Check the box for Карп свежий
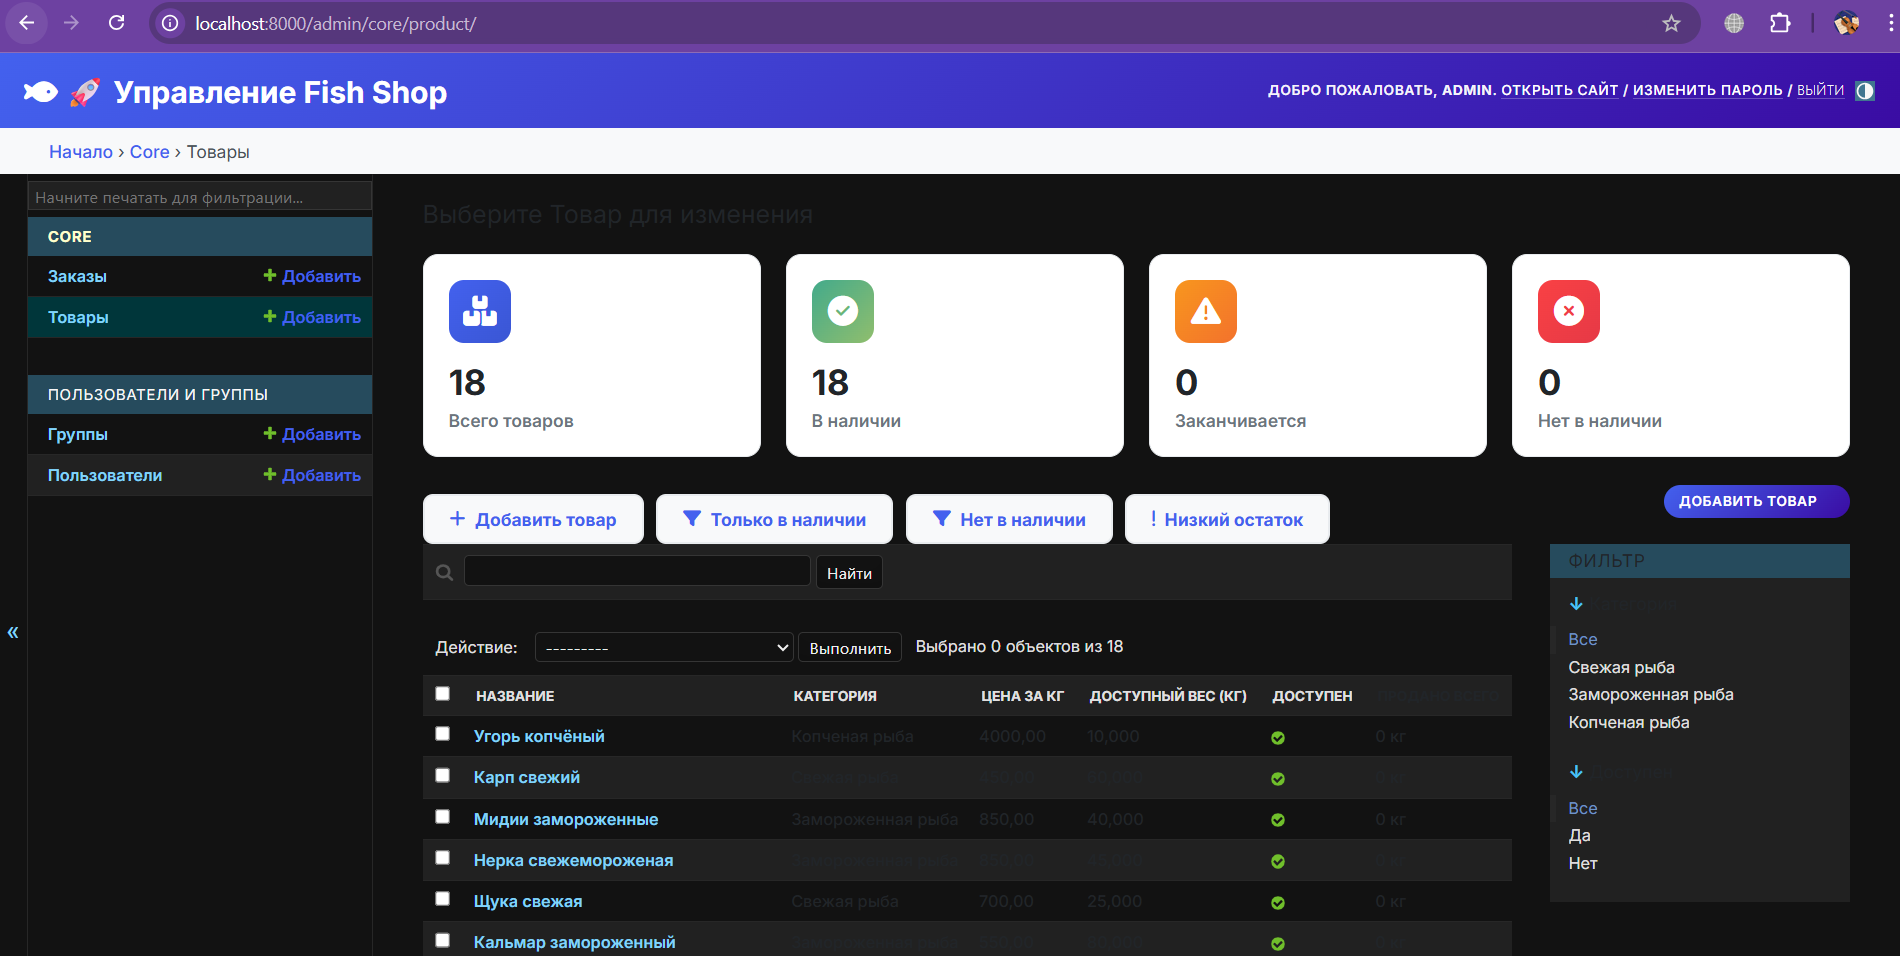Screen dimensions: 1900x956 [443, 775]
